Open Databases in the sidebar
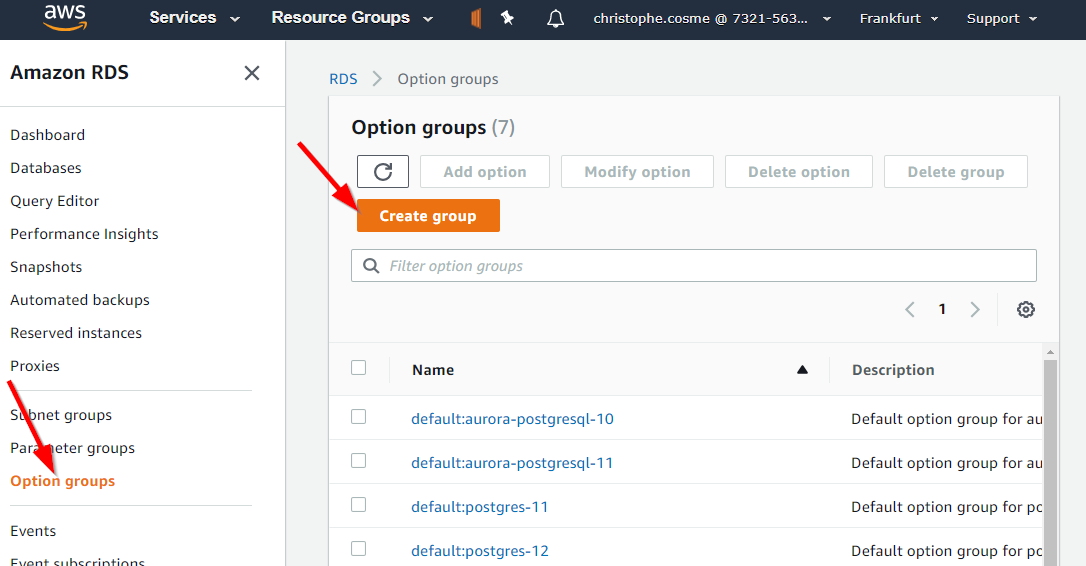 [x=46, y=168]
